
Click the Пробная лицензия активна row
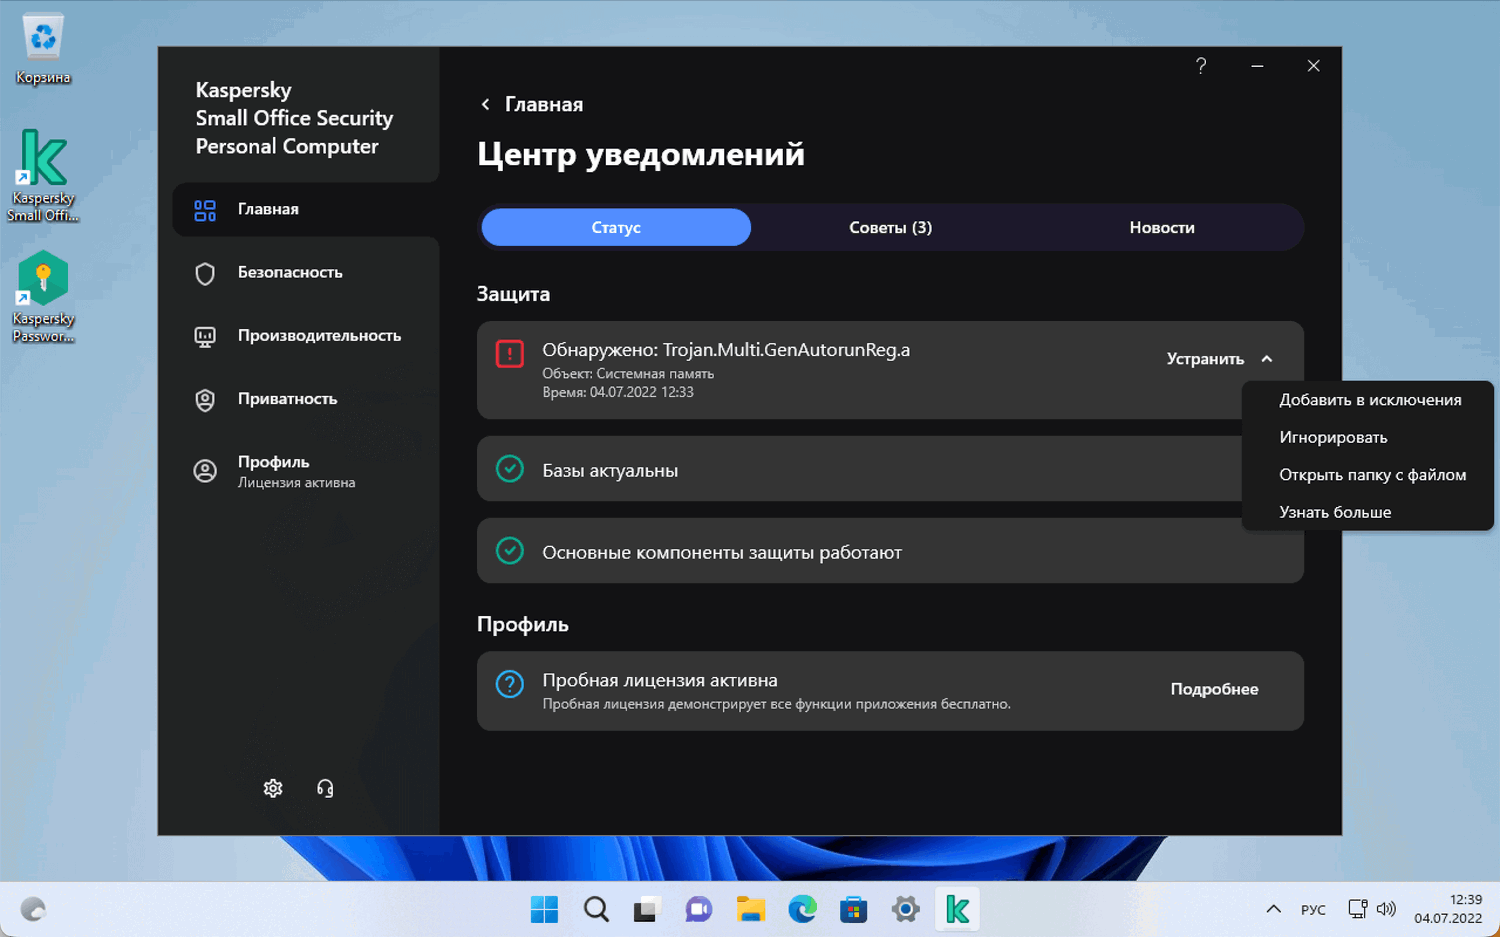(890, 691)
